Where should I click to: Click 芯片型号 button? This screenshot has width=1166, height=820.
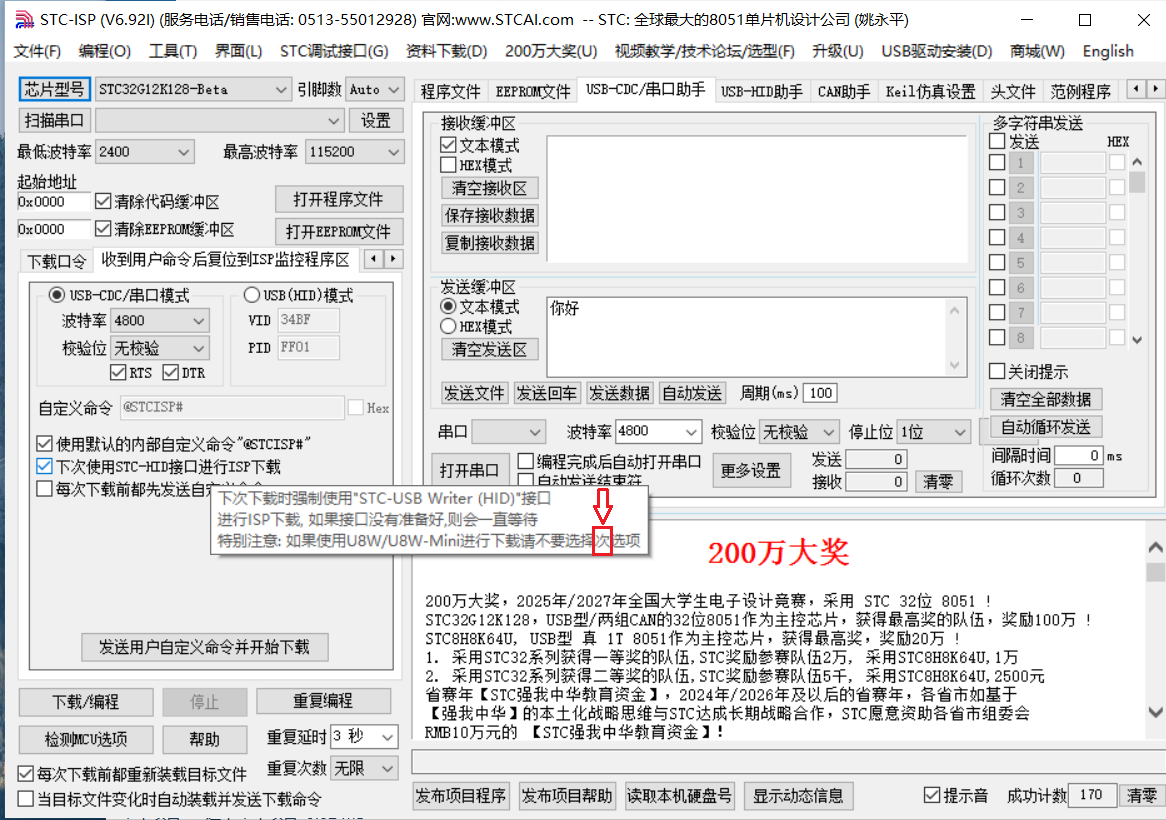point(54,89)
